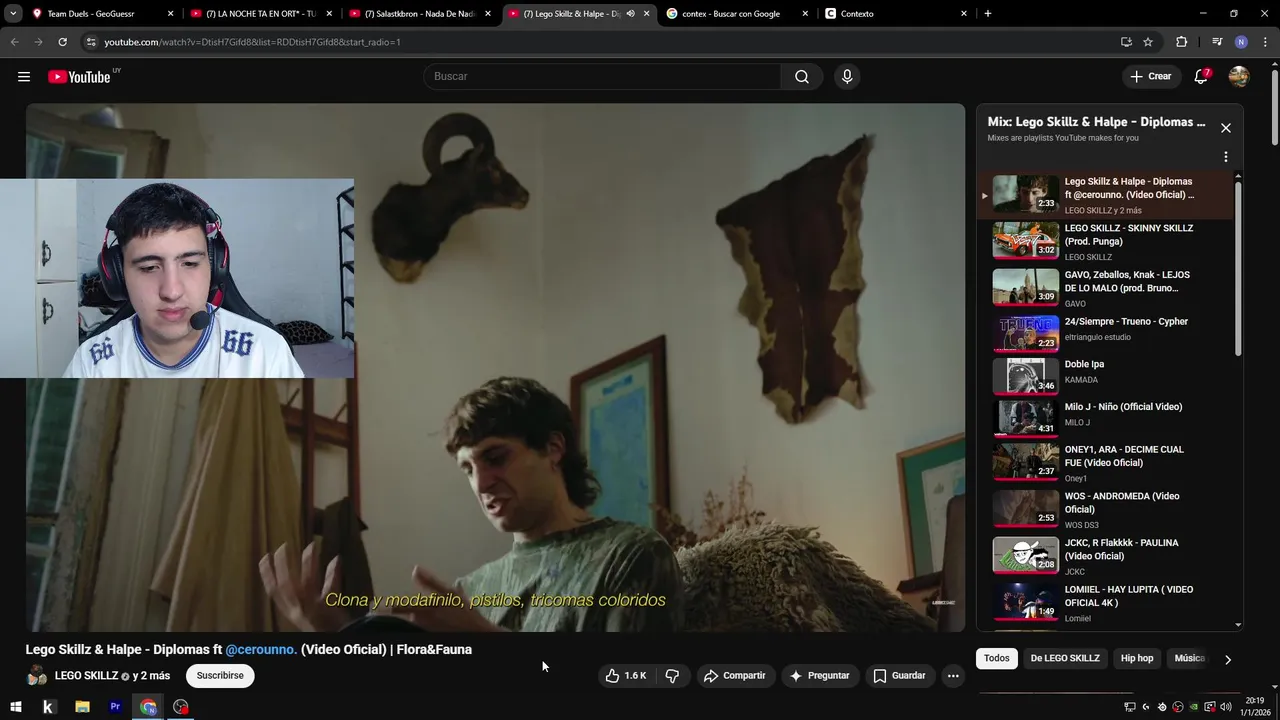This screenshot has height=720, width=1280.
Task: Click the site info icon in address bar
Action: point(91,42)
